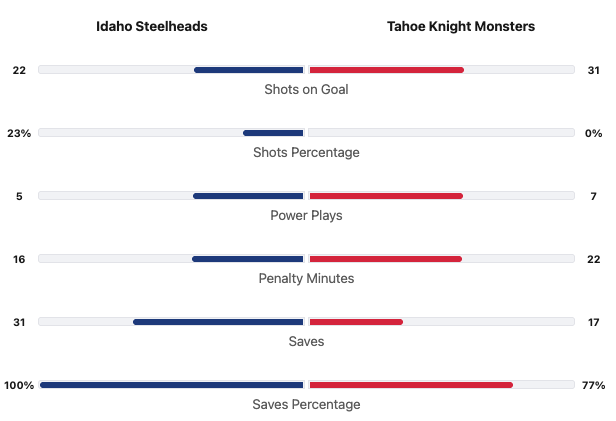Click the blue Saves bar
Viewport: 616px width, 421px height.
(x=218, y=322)
